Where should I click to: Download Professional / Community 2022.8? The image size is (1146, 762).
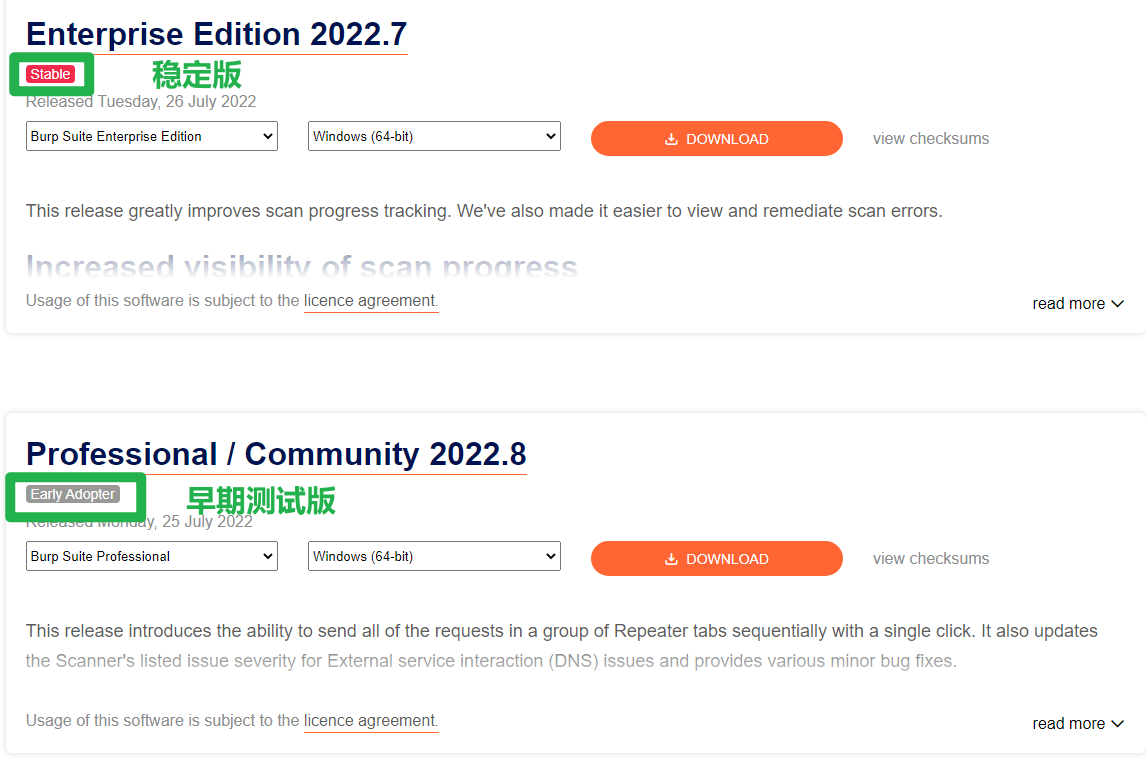pos(716,559)
